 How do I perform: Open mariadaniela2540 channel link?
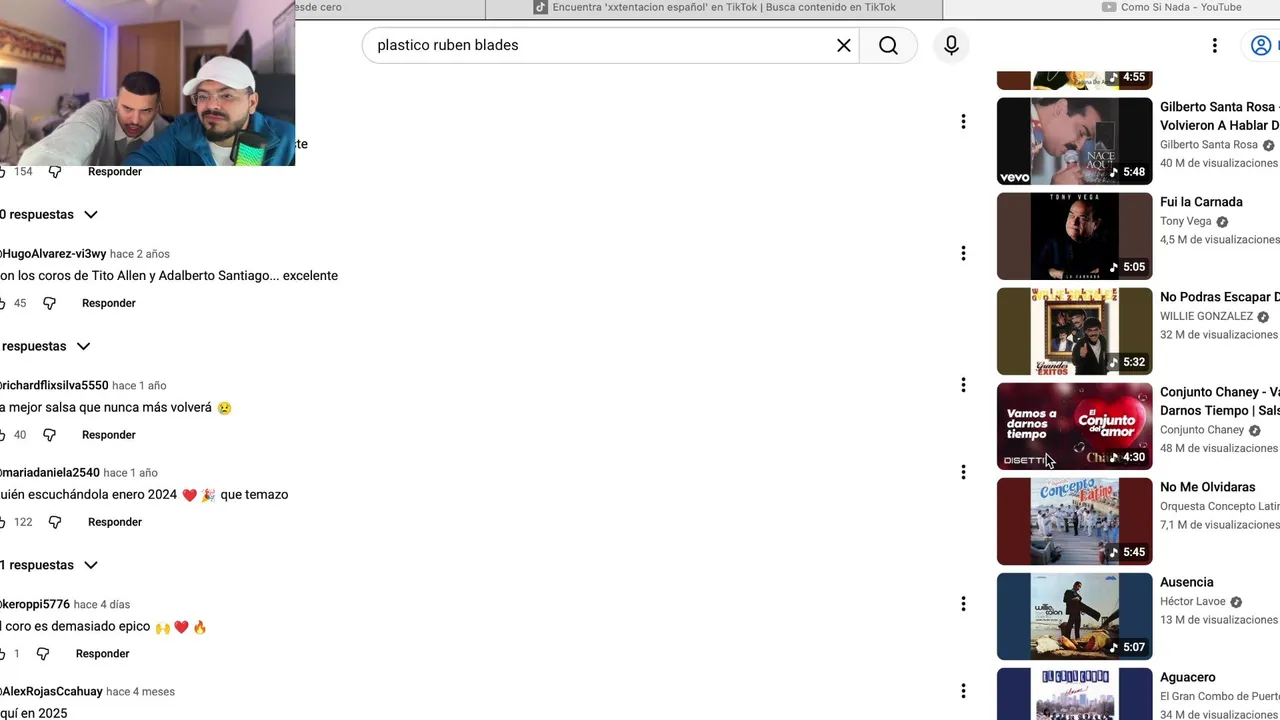pos(50,473)
